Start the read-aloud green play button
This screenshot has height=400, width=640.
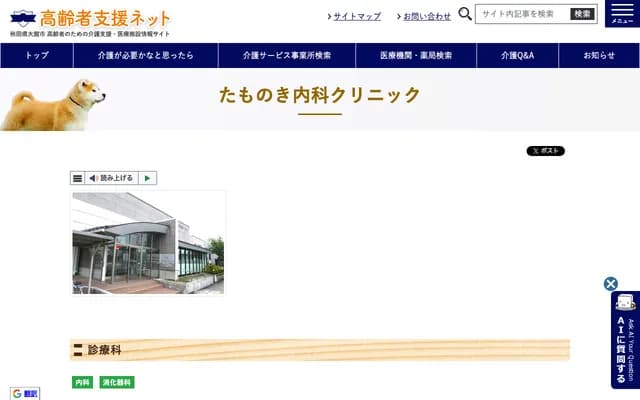pyautogui.click(x=147, y=178)
